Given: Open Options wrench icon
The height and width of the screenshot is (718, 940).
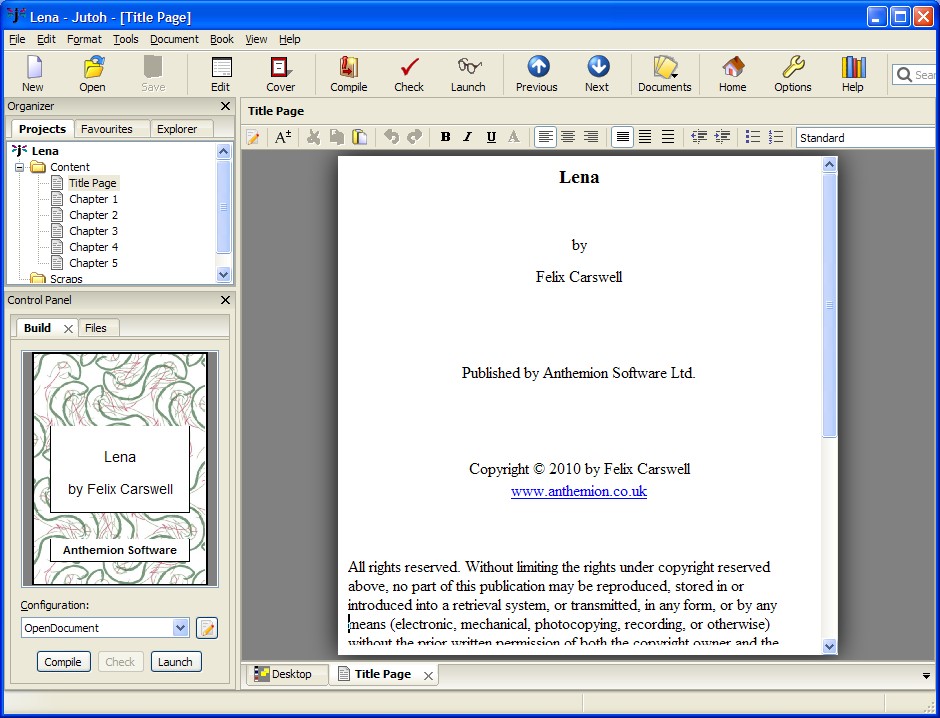Looking at the screenshot, I should (x=793, y=74).
